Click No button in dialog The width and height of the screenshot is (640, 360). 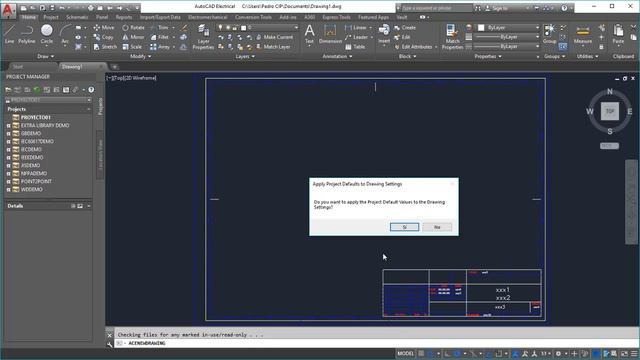coord(437,227)
